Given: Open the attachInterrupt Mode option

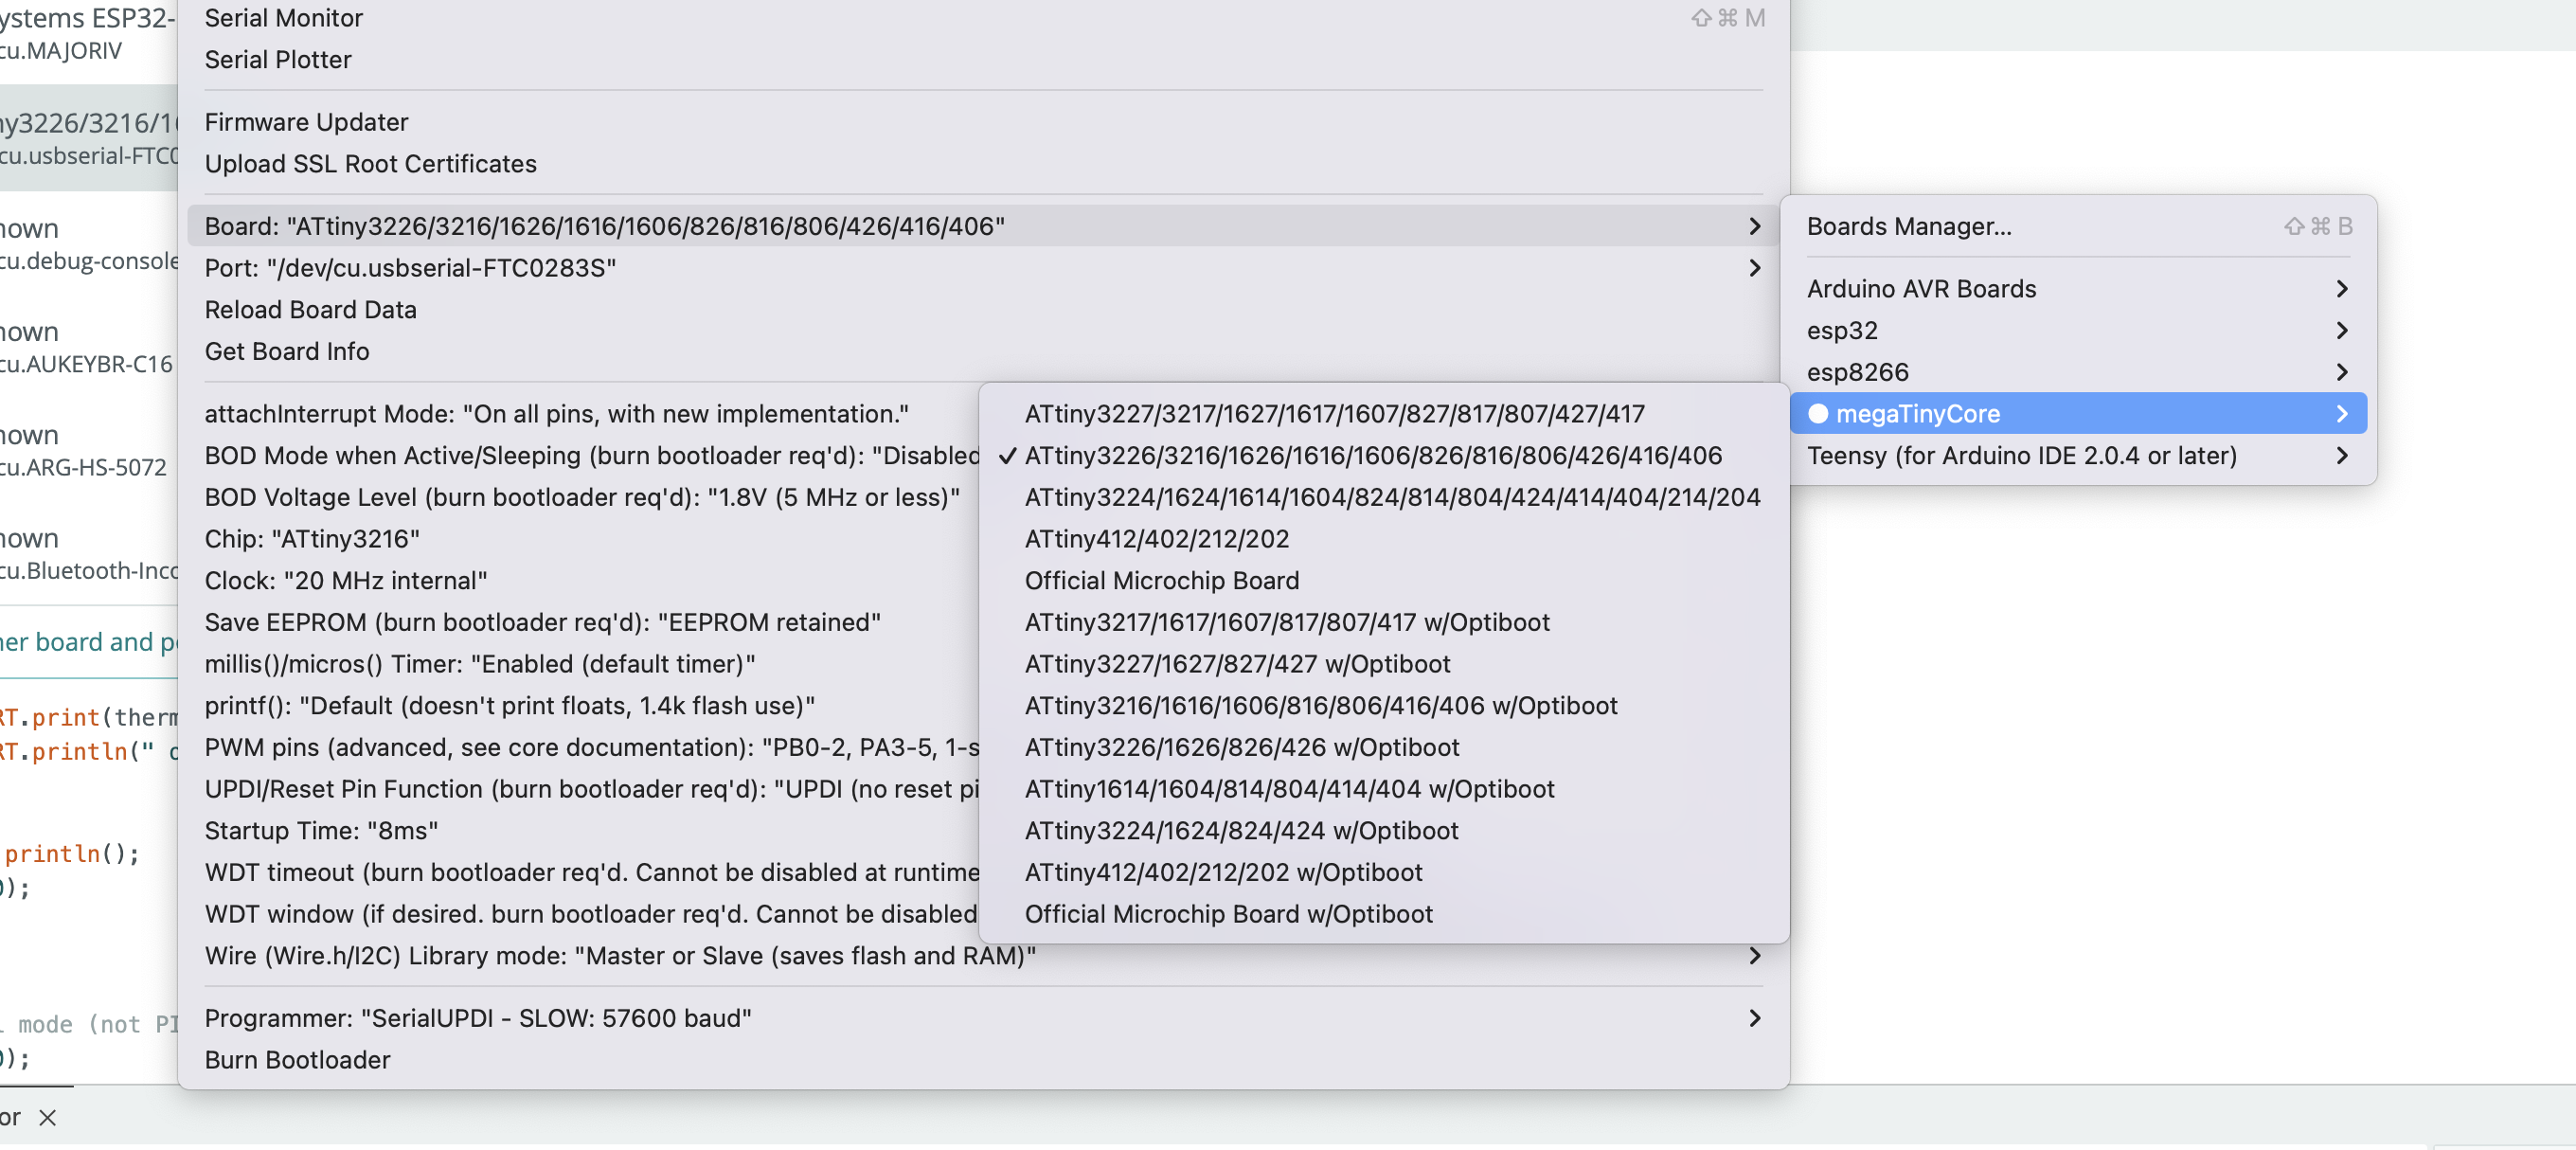Looking at the screenshot, I should (x=583, y=414).
